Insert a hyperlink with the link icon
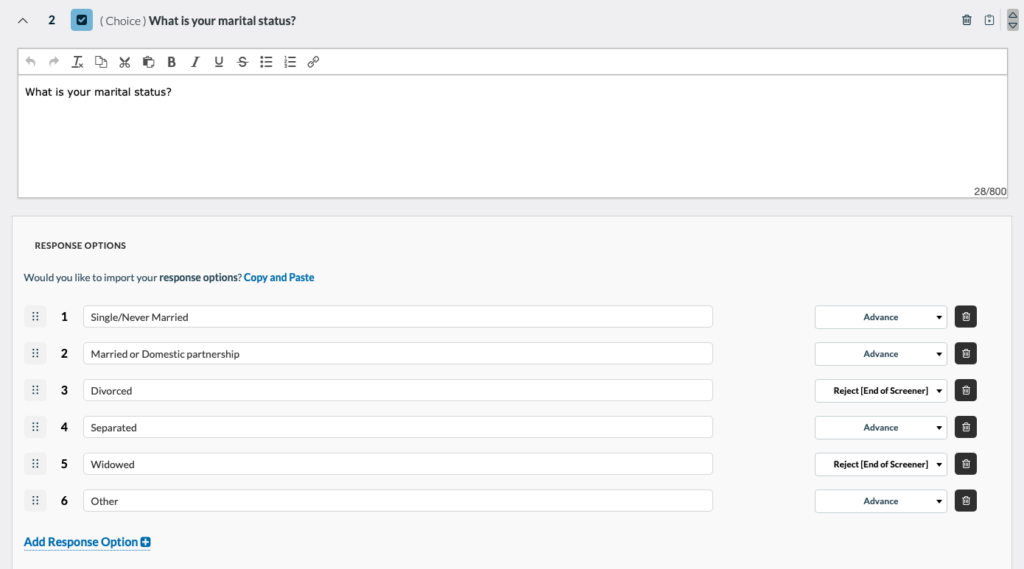 [313, 62]
